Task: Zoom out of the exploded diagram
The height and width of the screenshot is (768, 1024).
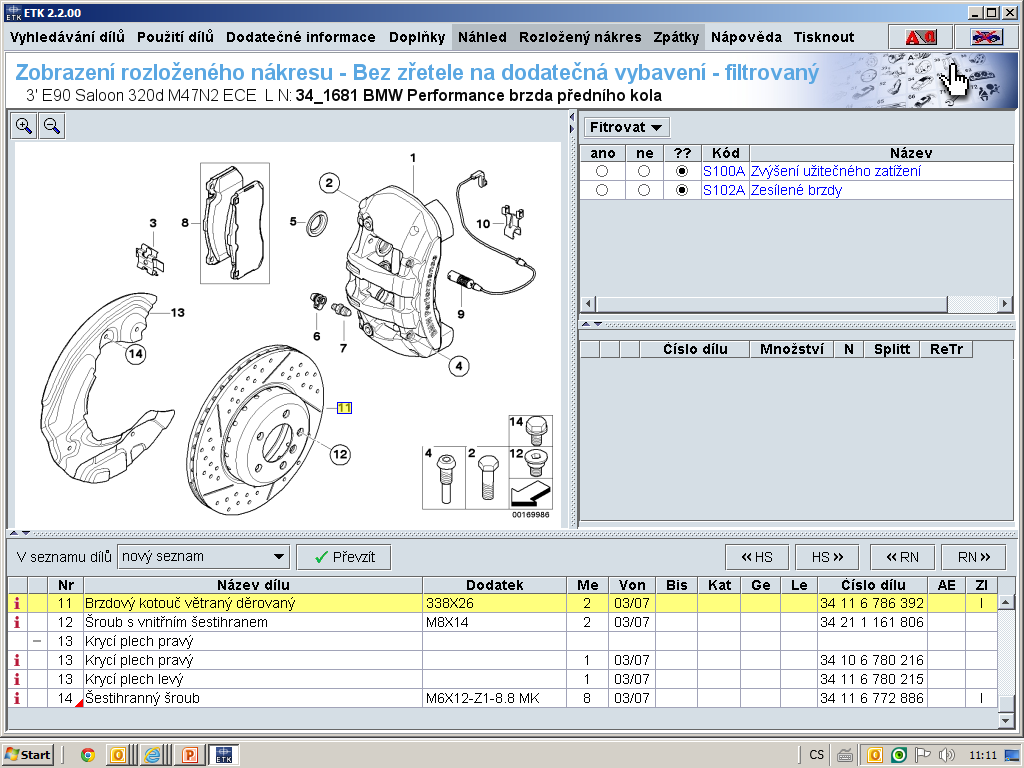Action: [52, 126]
